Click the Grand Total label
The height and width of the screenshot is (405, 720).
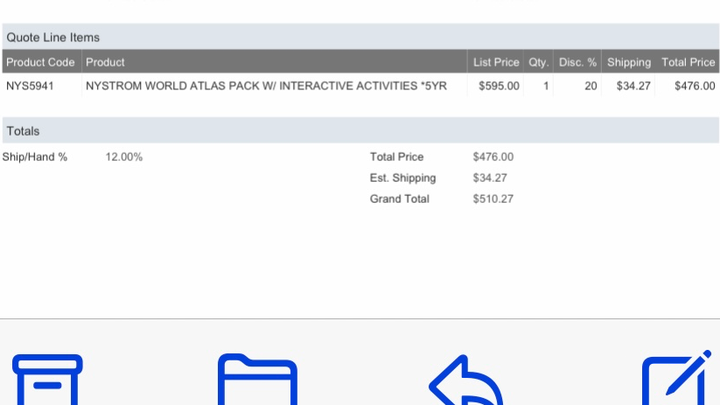400,199
